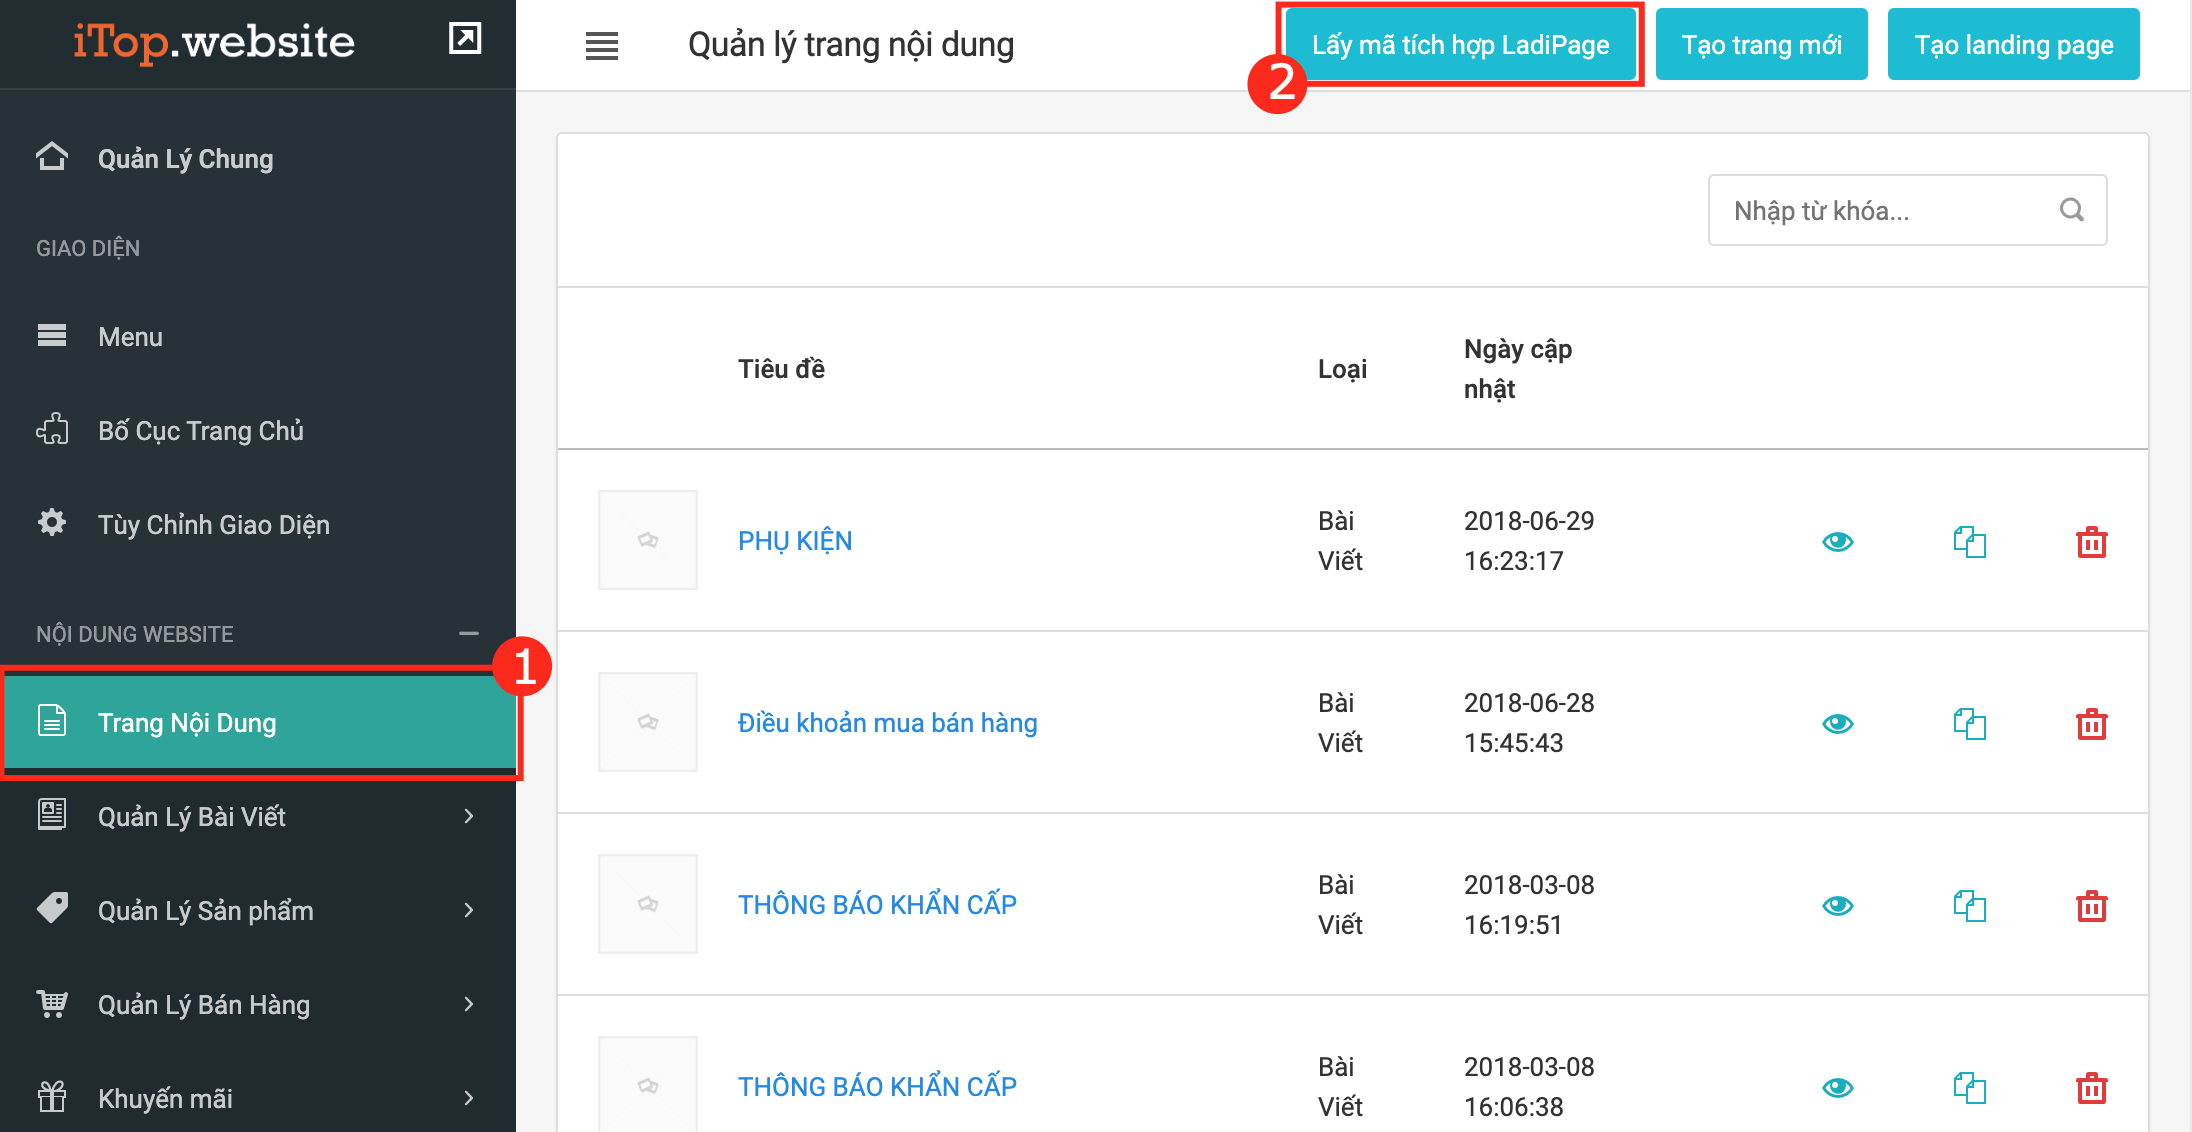Open Bố Cục Trang Chủ menu item
This screenshot has height=1132, width=2192.
200,431
